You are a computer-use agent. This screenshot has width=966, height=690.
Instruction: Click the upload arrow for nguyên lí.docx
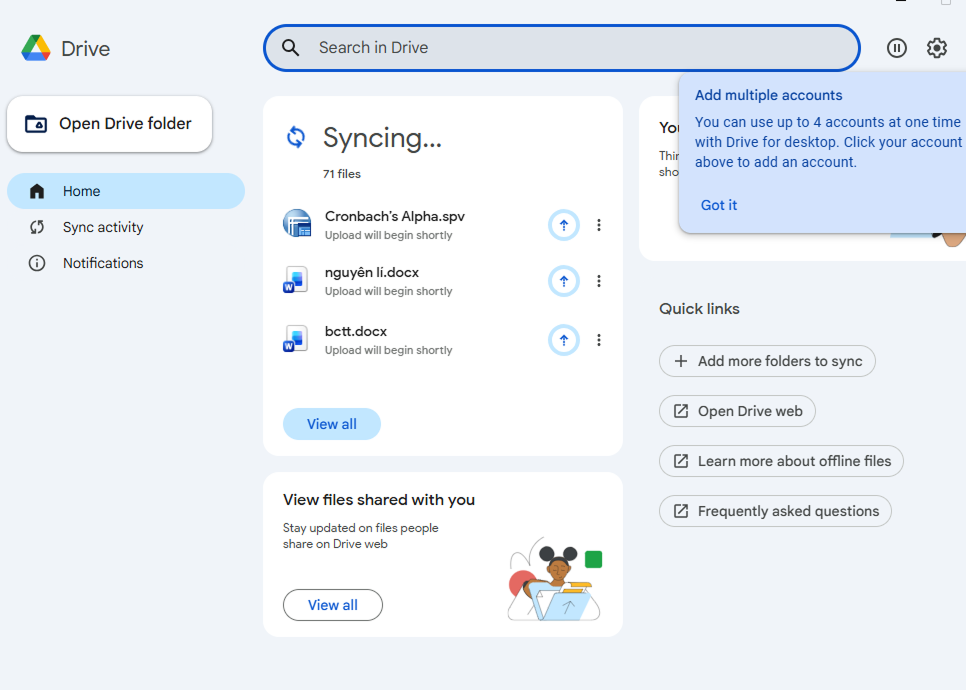564,282
